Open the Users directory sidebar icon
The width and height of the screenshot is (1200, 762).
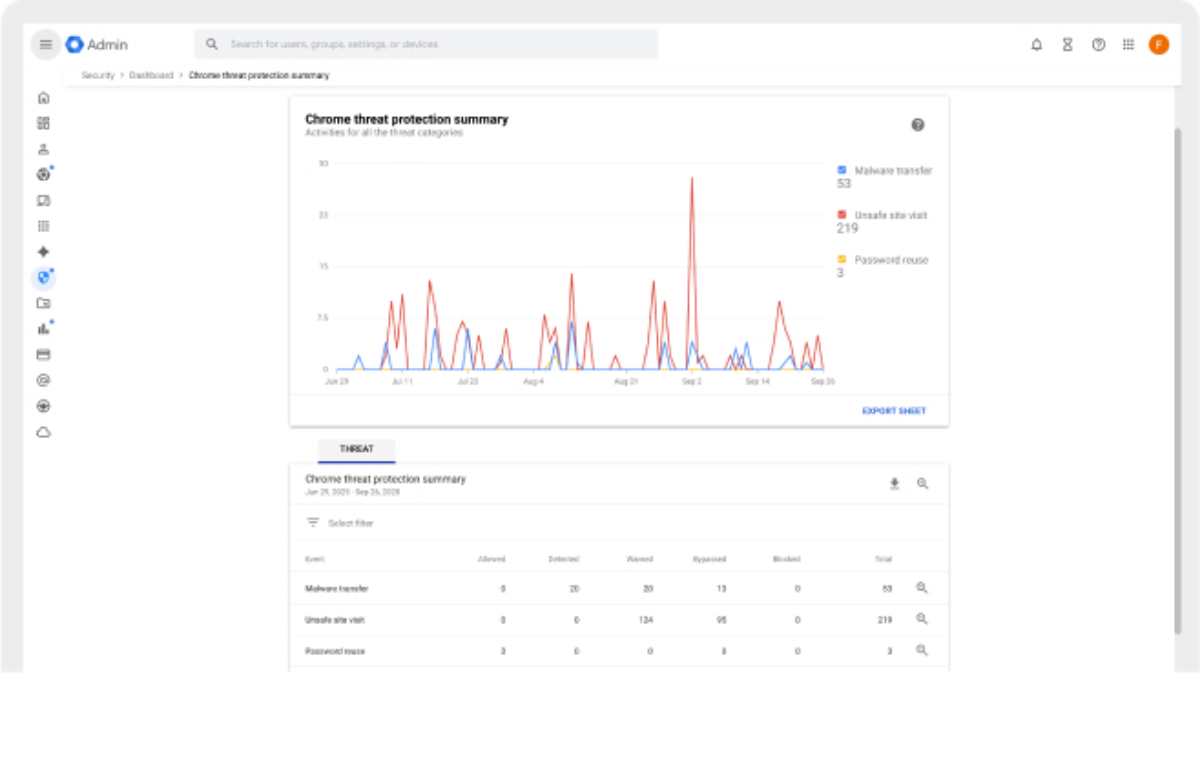[43, 149]
